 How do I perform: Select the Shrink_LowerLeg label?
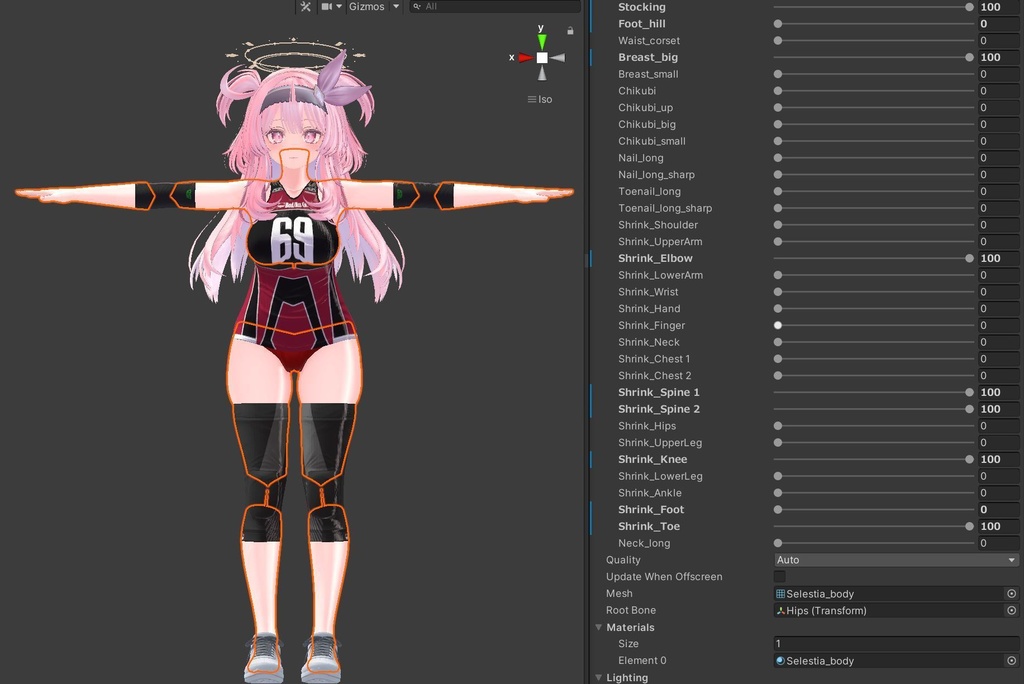[x=660, y=476]
